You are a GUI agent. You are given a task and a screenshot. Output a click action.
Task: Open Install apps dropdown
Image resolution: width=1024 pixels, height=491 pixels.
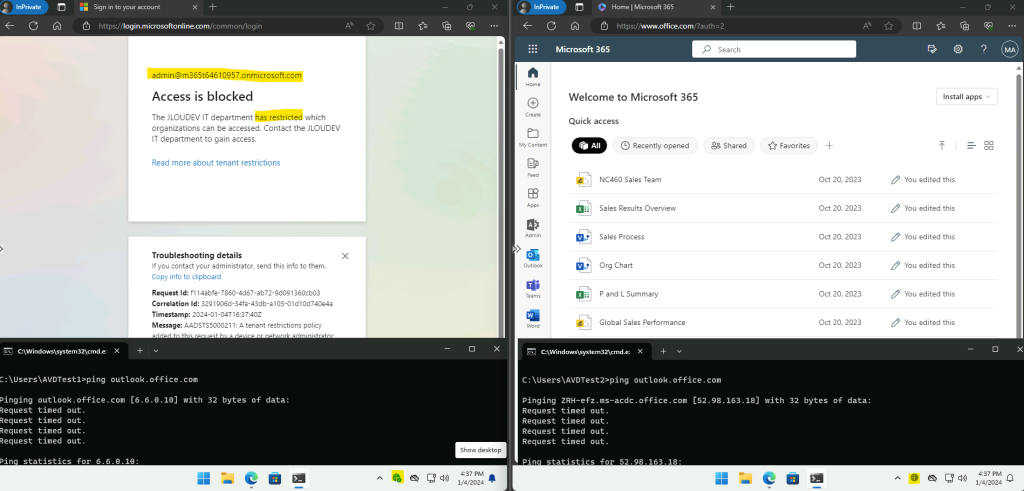966,97
